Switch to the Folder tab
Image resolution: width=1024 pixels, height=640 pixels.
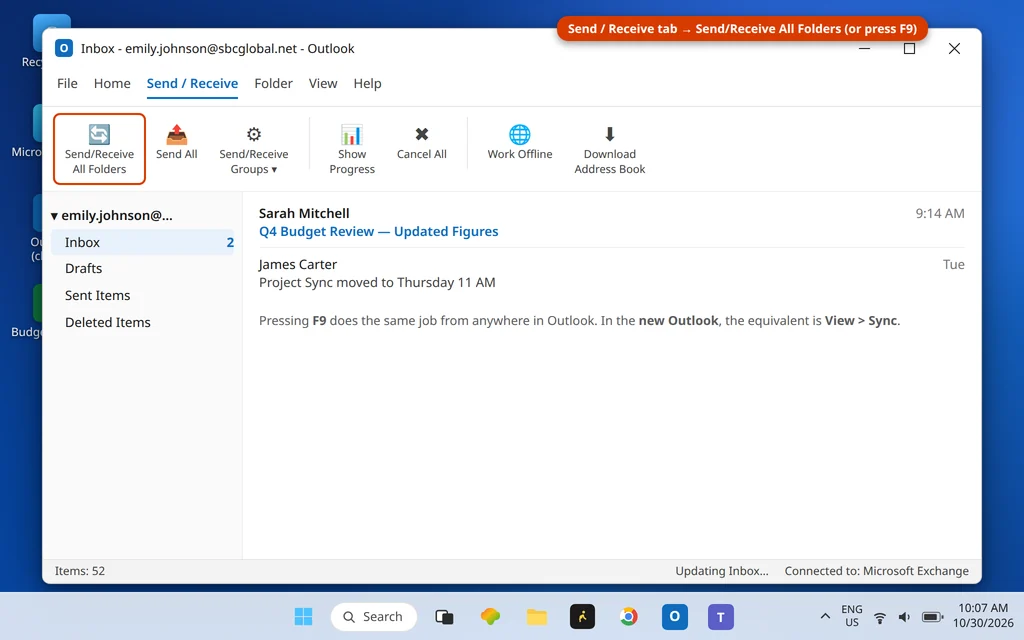274,84
